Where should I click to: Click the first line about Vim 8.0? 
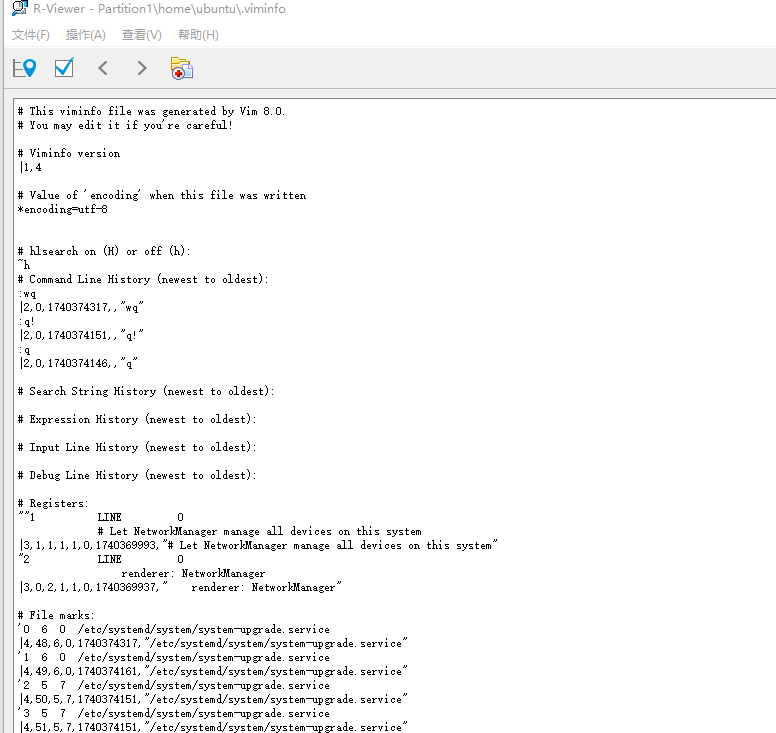click(151, 111)
